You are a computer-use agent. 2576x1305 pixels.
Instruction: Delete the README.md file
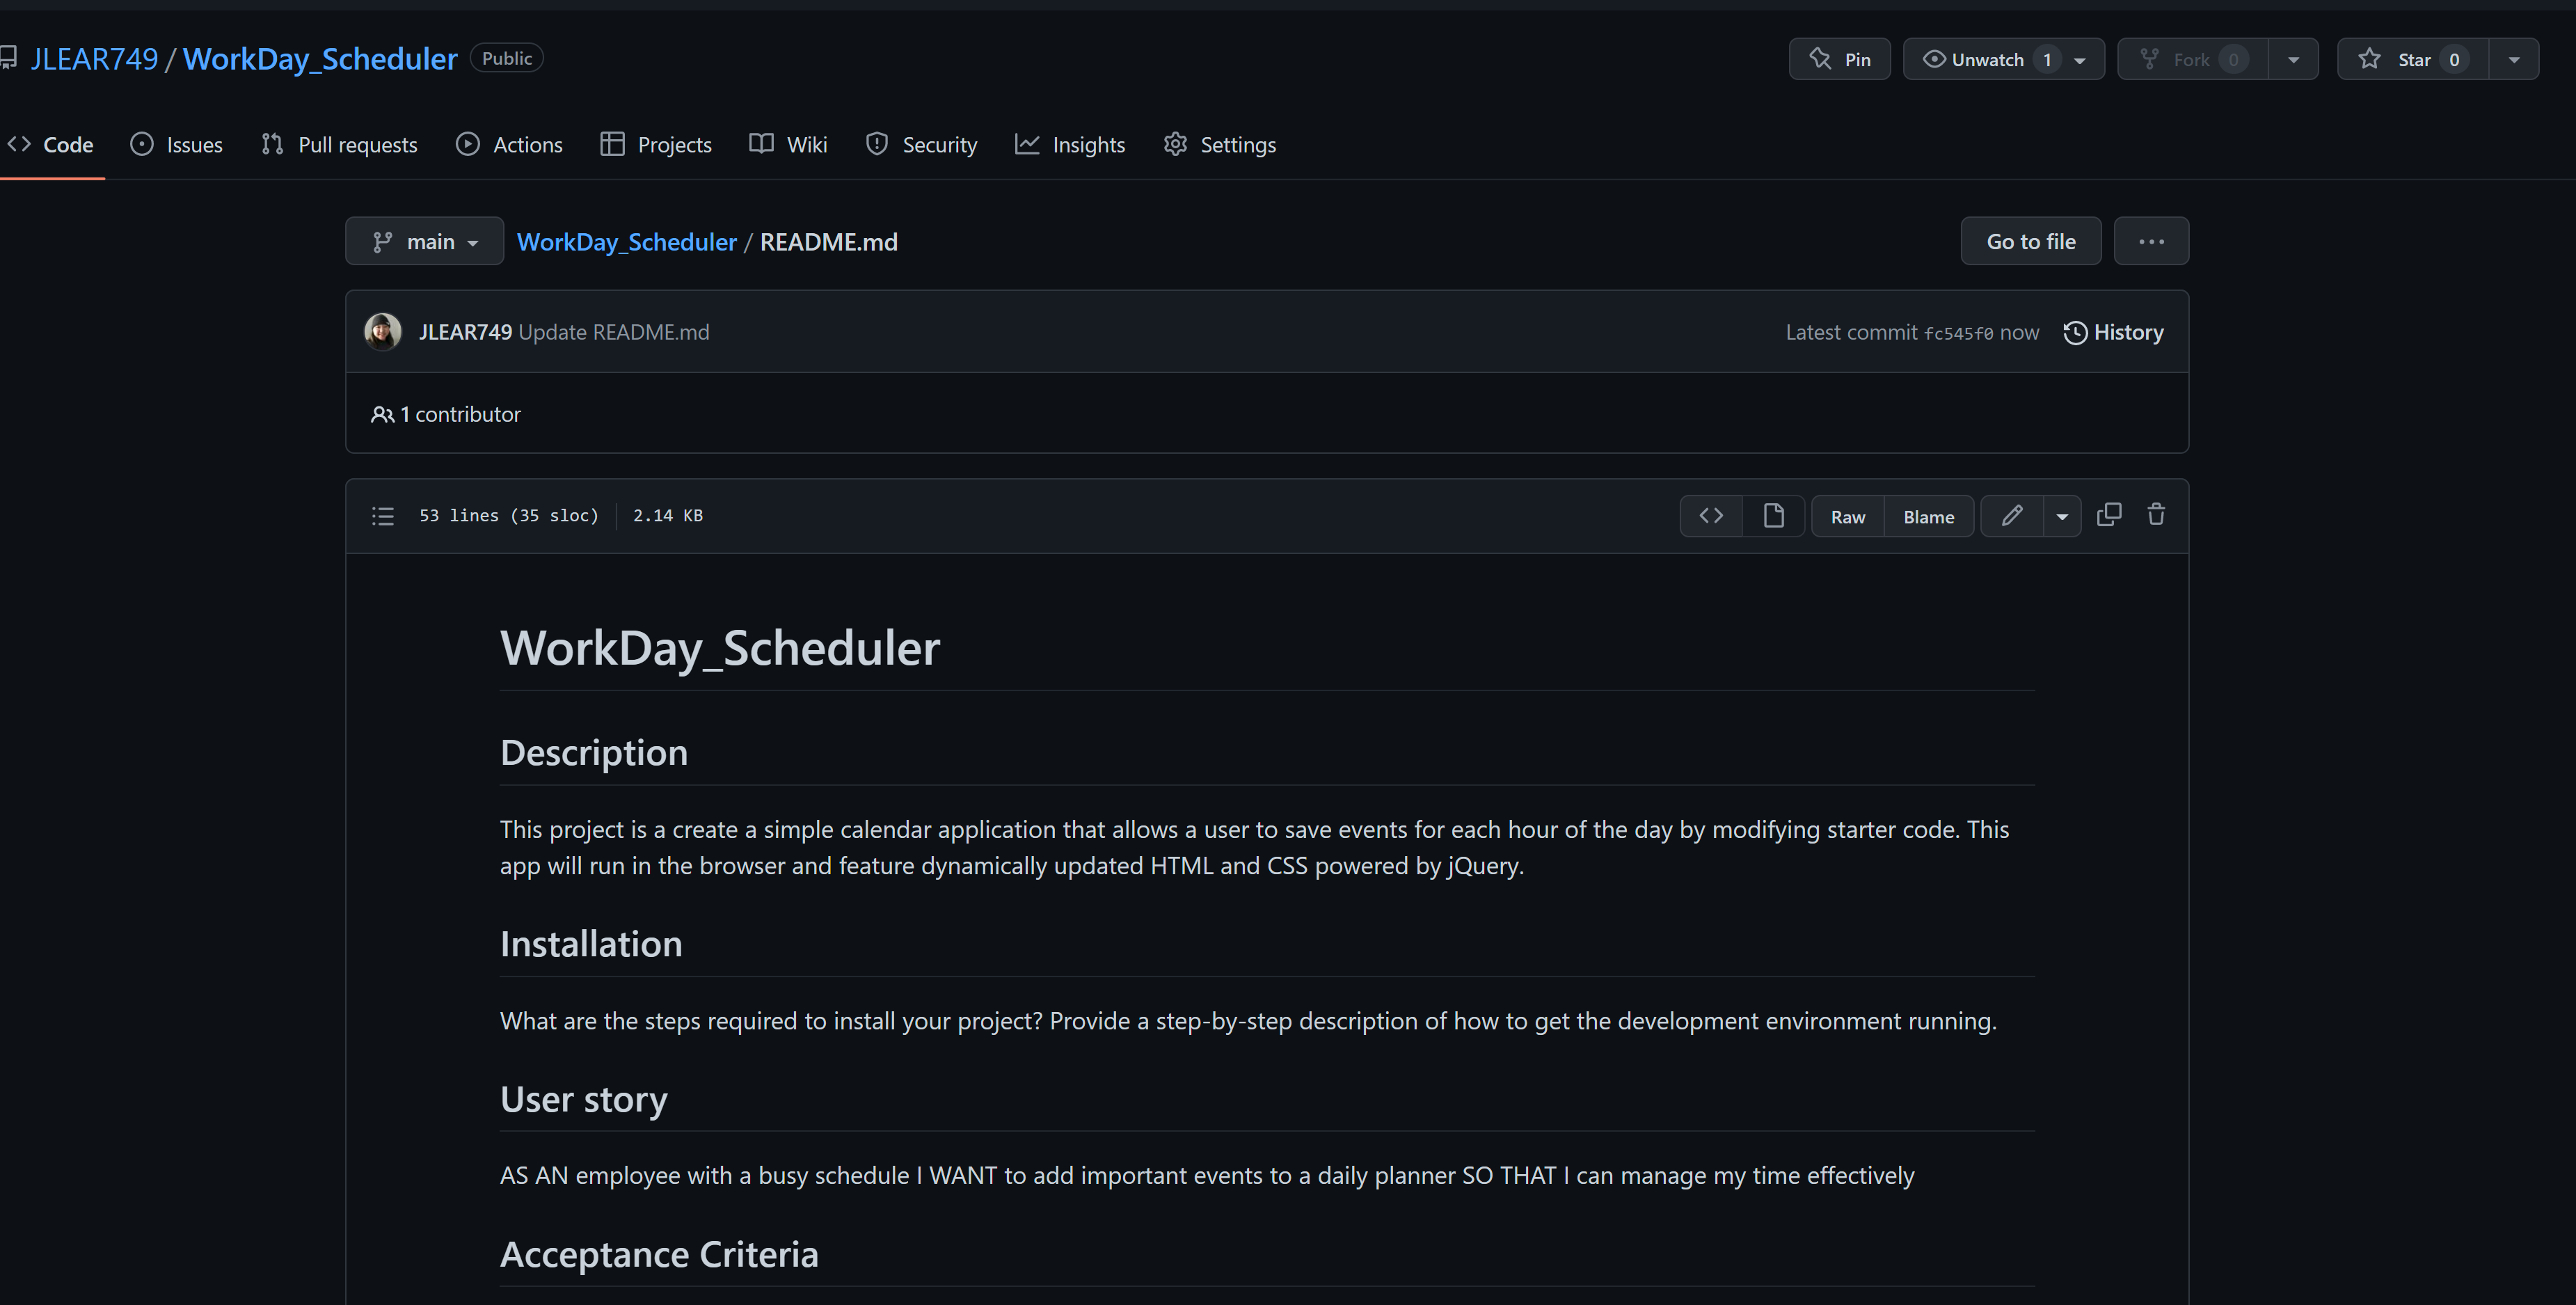point(2156,515)
